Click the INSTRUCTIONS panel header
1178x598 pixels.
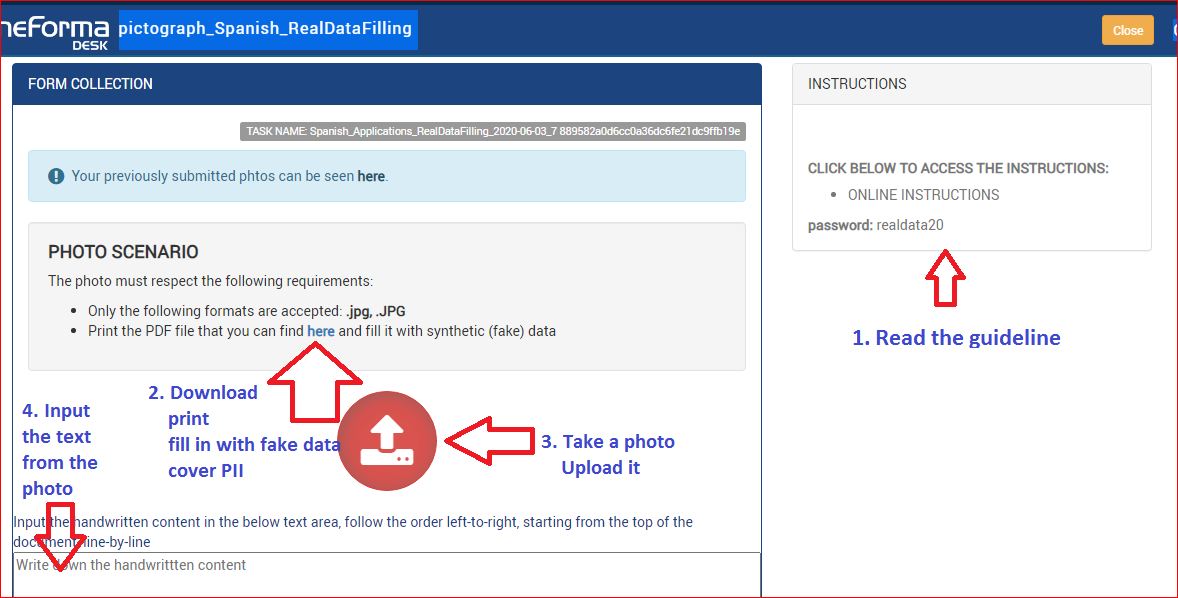click(971, 84)
